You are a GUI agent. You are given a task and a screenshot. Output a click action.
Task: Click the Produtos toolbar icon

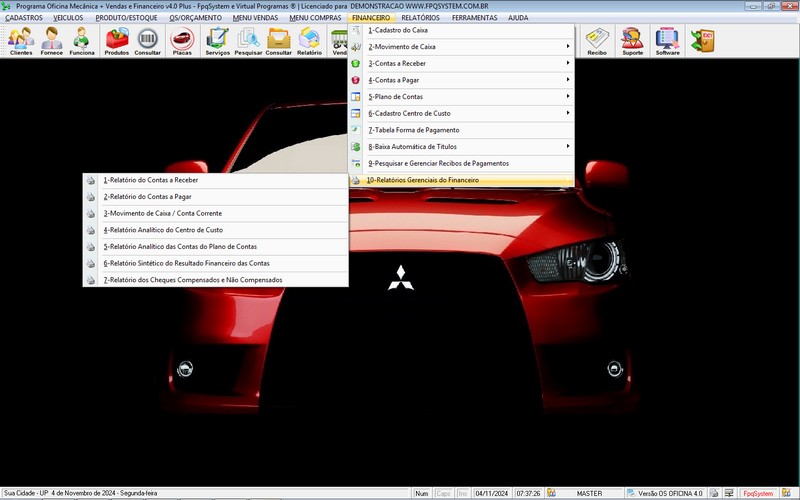(117, 41)
